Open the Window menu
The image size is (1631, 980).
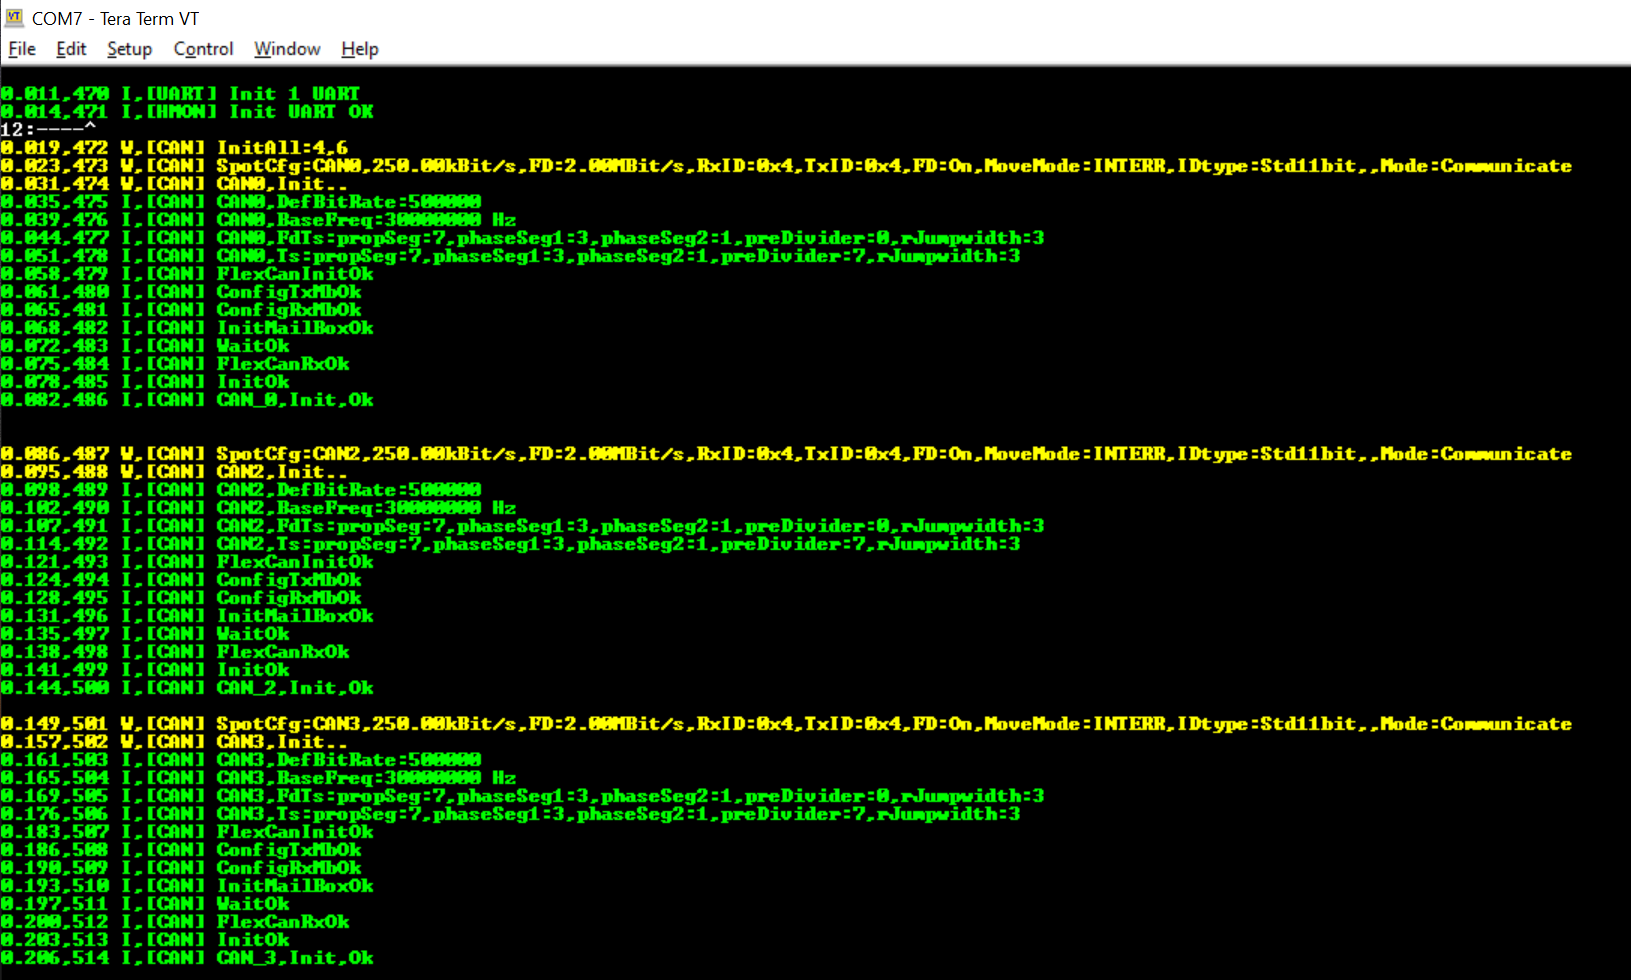287,49
